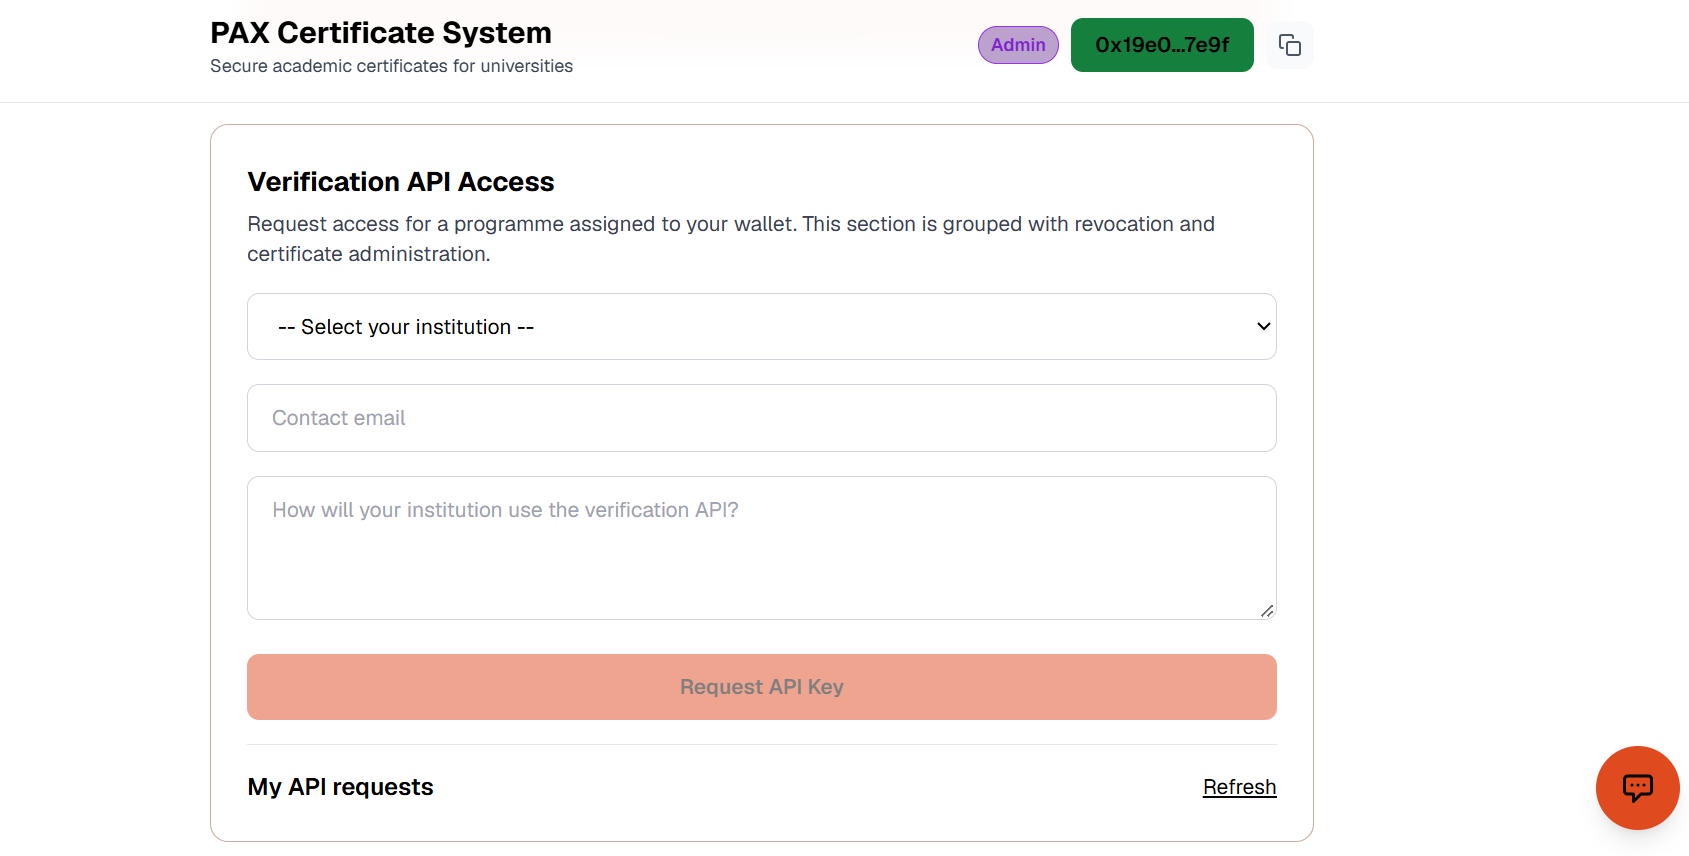Click the Admin role badge
Screen dimensions: 1689x856
1018,45
